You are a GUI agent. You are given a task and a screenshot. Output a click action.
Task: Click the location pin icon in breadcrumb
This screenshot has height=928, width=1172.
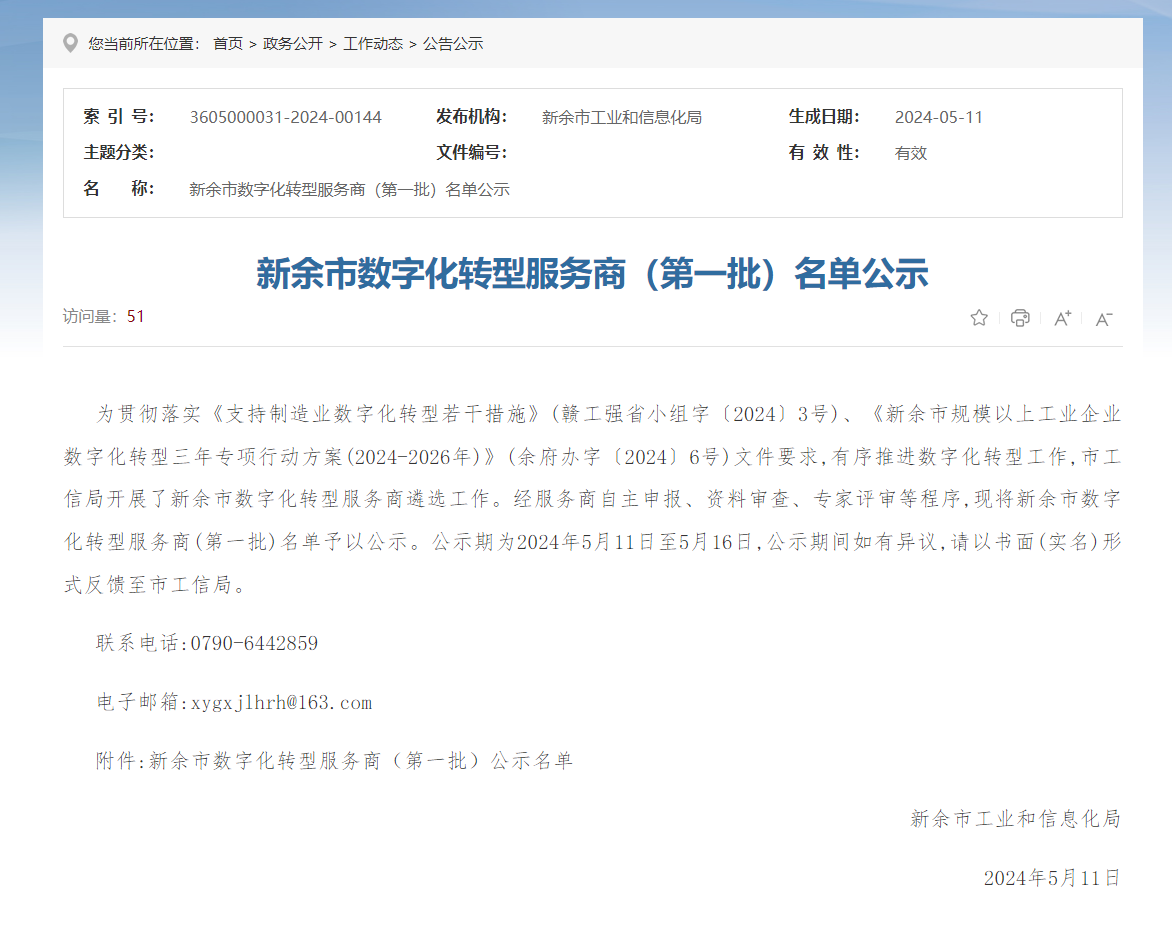70,43
